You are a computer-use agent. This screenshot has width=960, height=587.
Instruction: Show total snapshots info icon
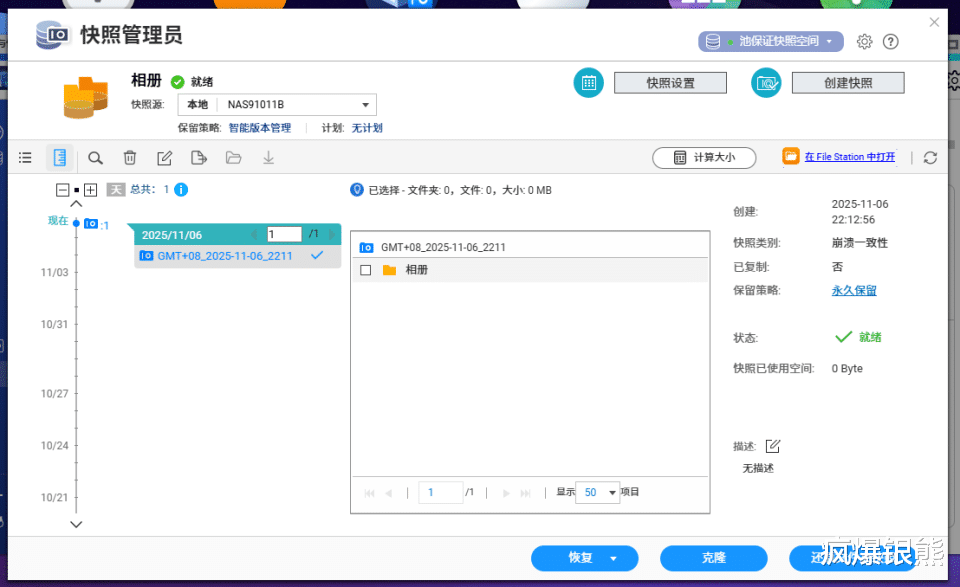tap(181, 190)
